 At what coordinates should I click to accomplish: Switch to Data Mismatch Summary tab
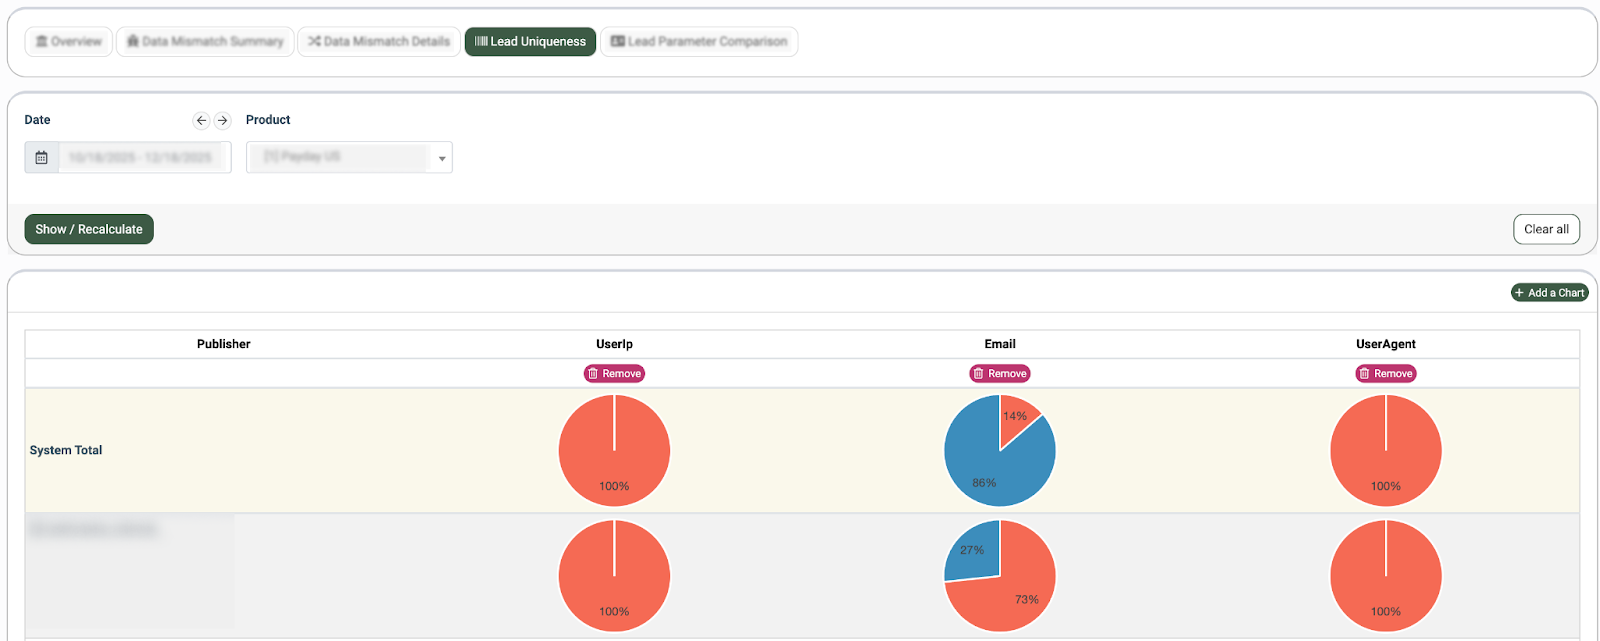coord(205,42)
